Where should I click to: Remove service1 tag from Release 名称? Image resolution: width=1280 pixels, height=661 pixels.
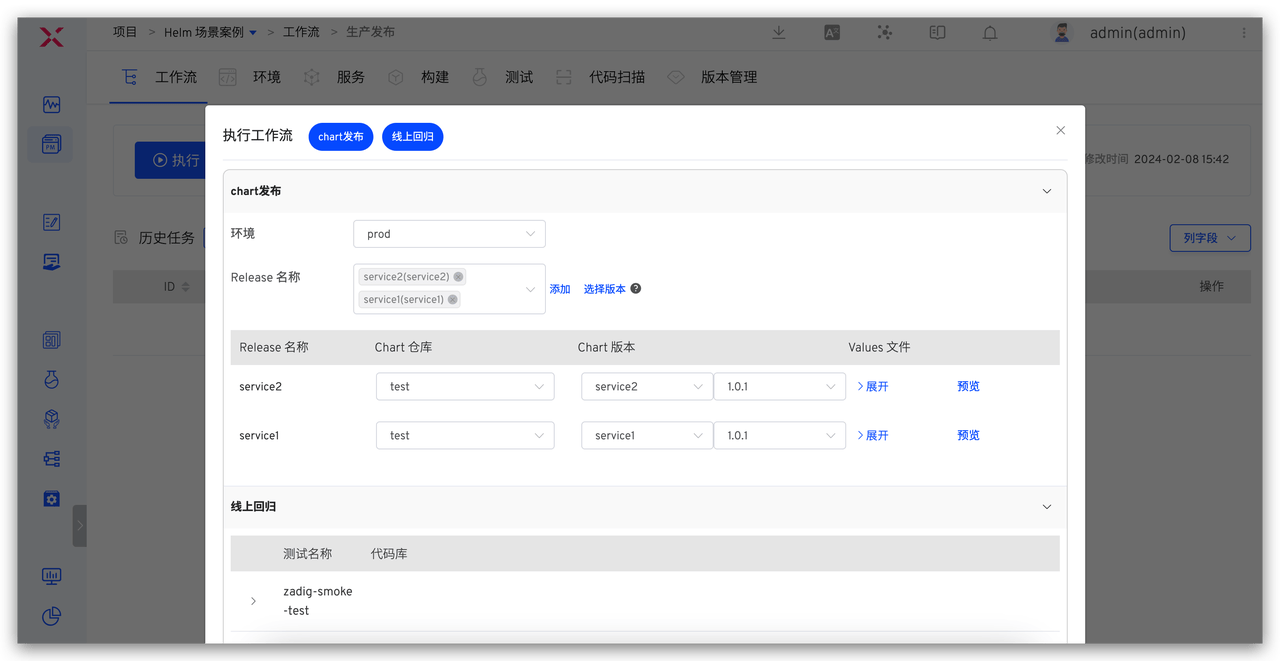click(x=452, y=299)
